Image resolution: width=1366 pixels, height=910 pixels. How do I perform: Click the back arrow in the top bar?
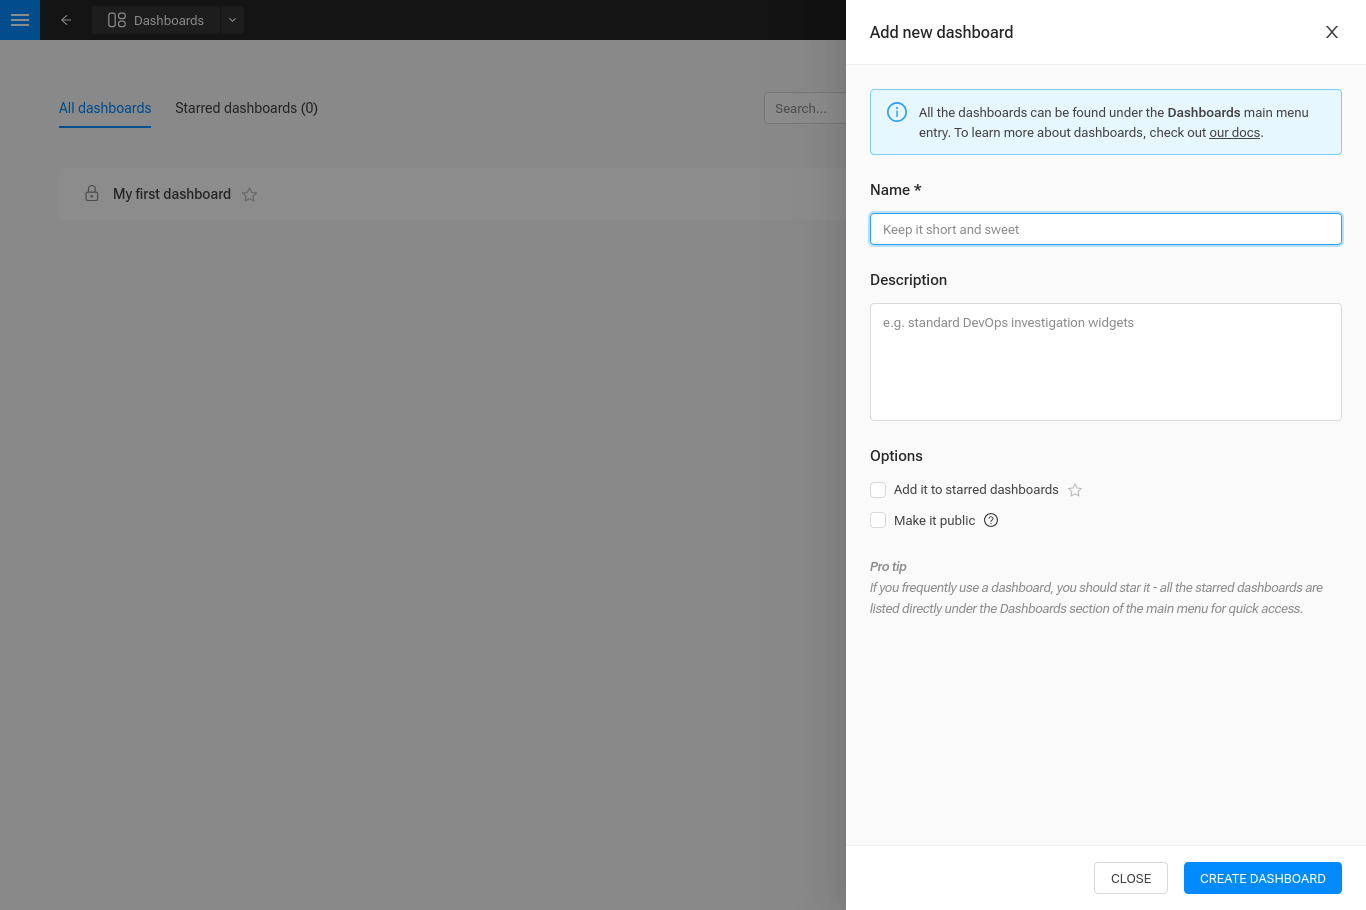(66, 20)
